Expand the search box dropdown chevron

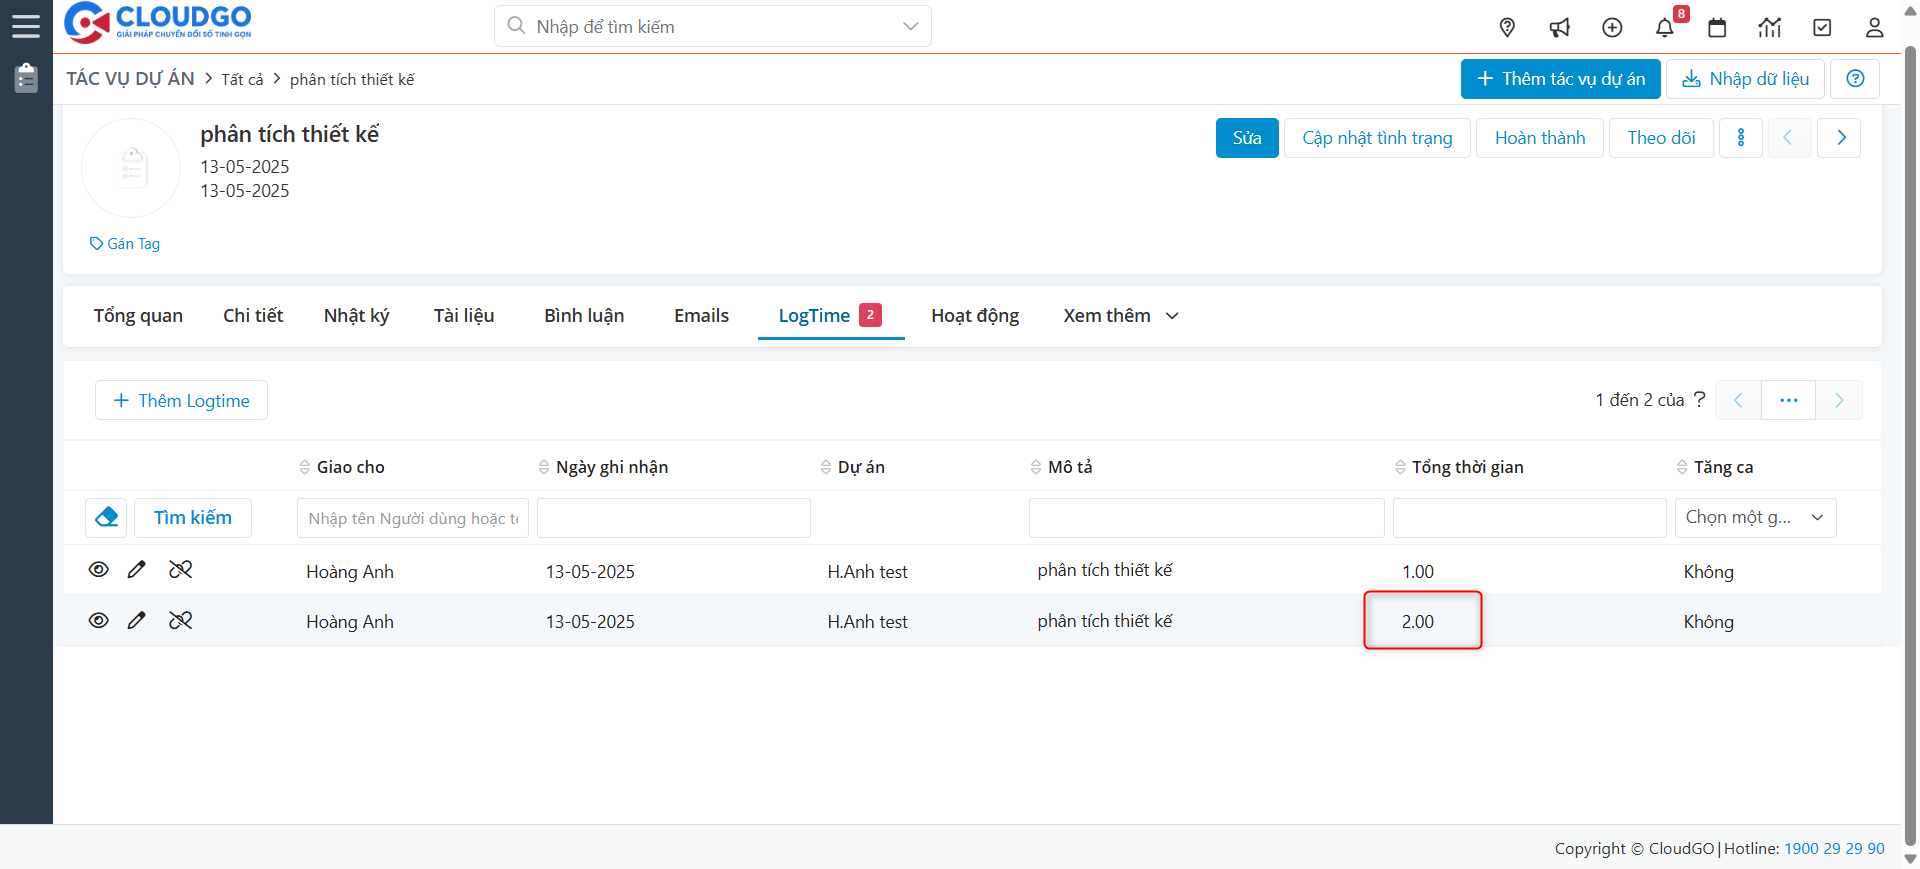pyautogui.click(x=910, y=27)
